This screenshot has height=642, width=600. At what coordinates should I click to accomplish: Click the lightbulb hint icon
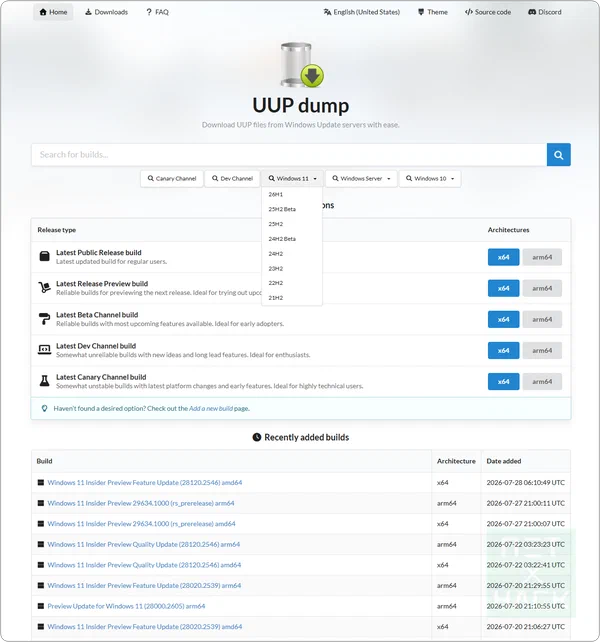[45, 408]
